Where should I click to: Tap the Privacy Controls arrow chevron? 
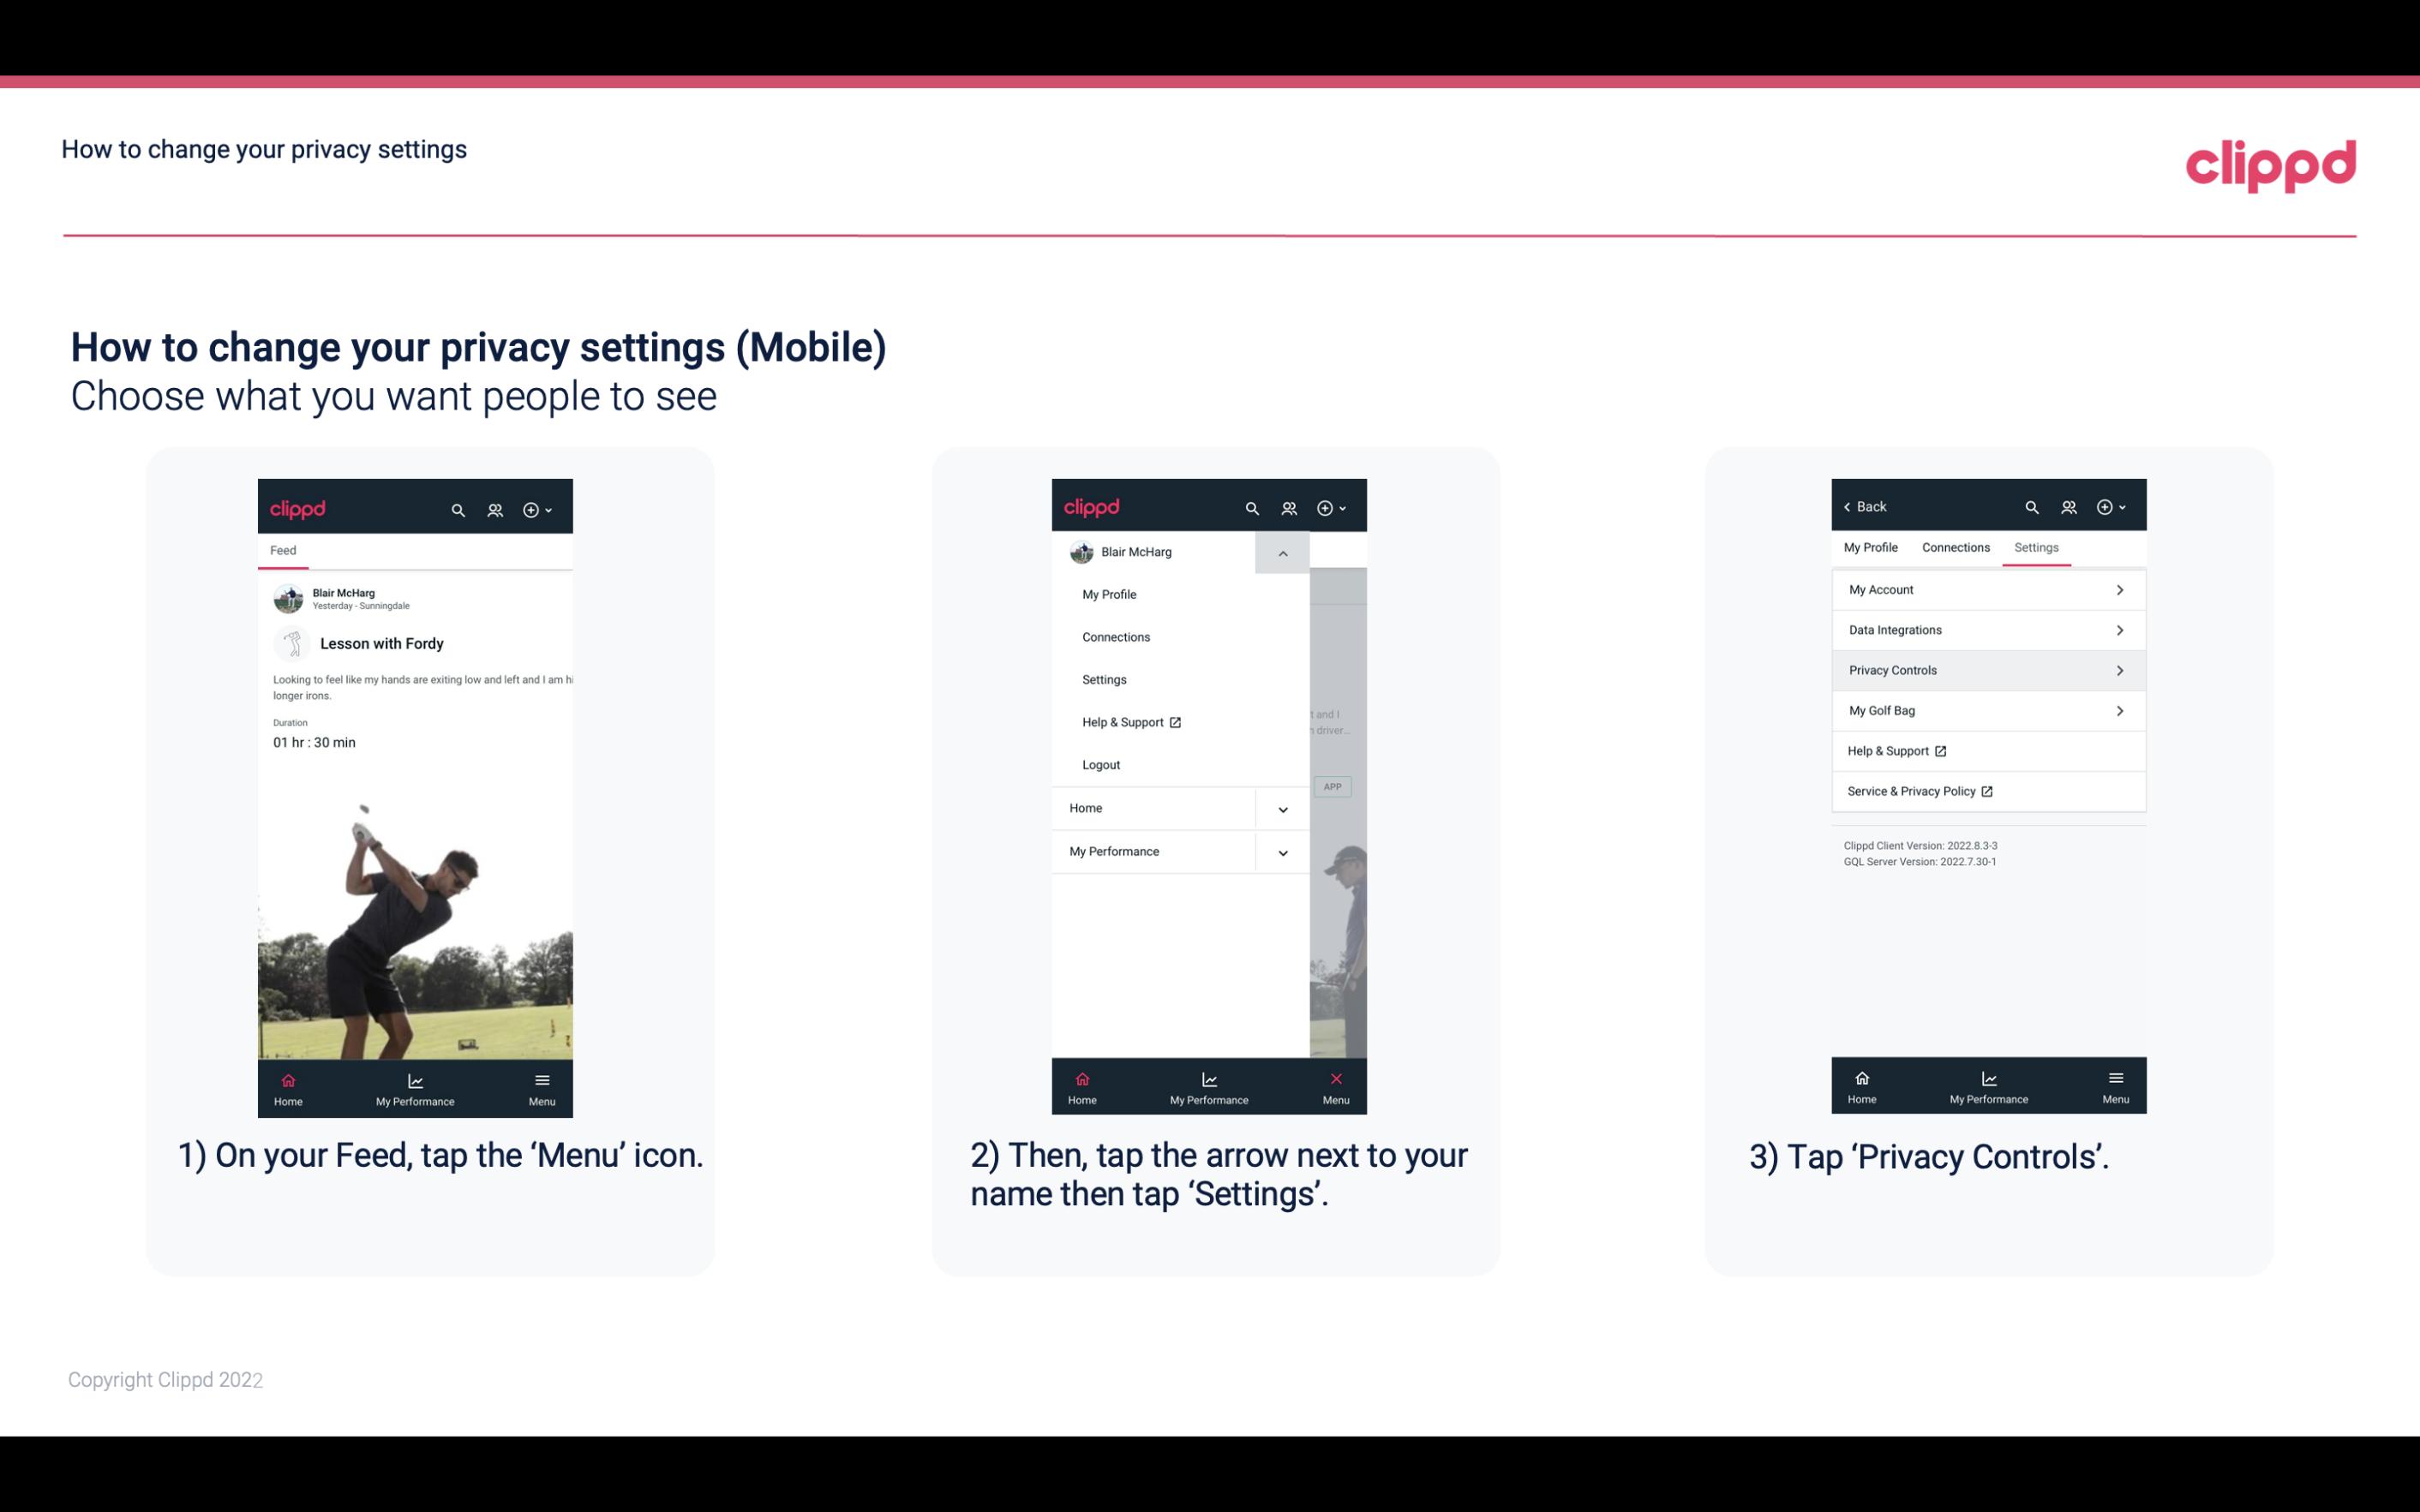pyautogui.click(x=2120, y=669)
